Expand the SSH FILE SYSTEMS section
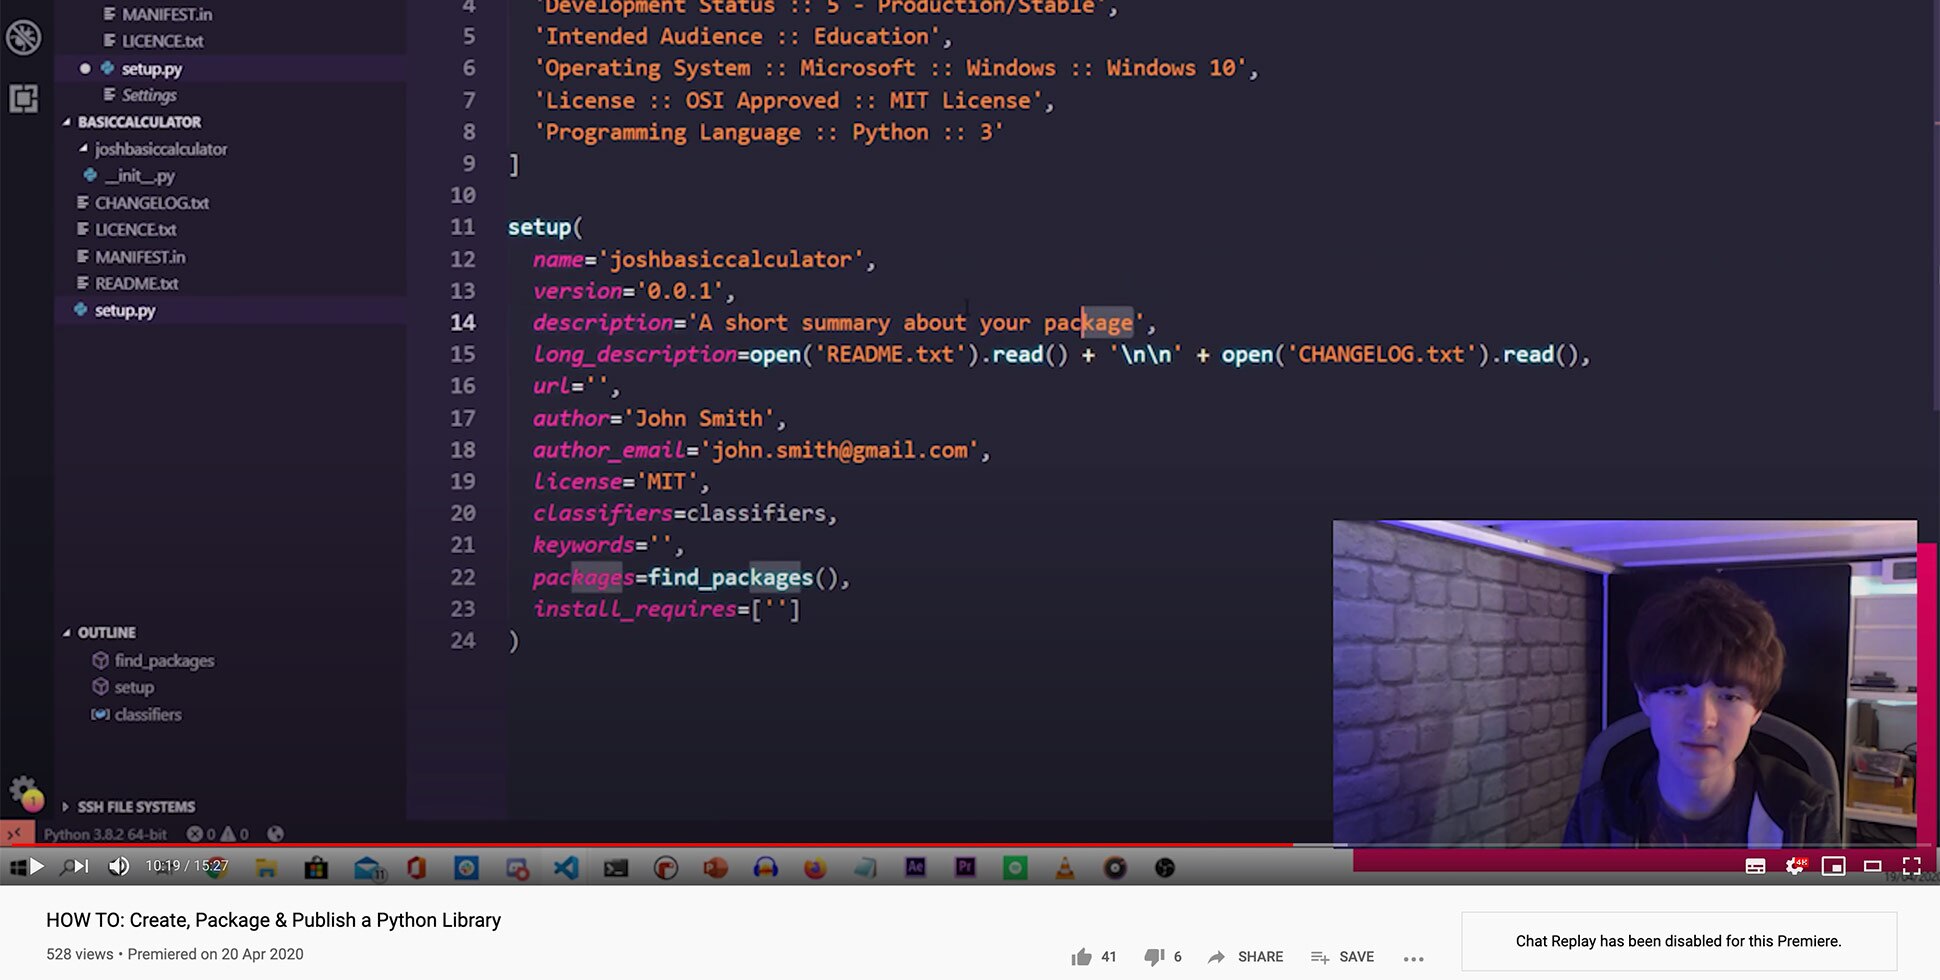 [136, 807]
